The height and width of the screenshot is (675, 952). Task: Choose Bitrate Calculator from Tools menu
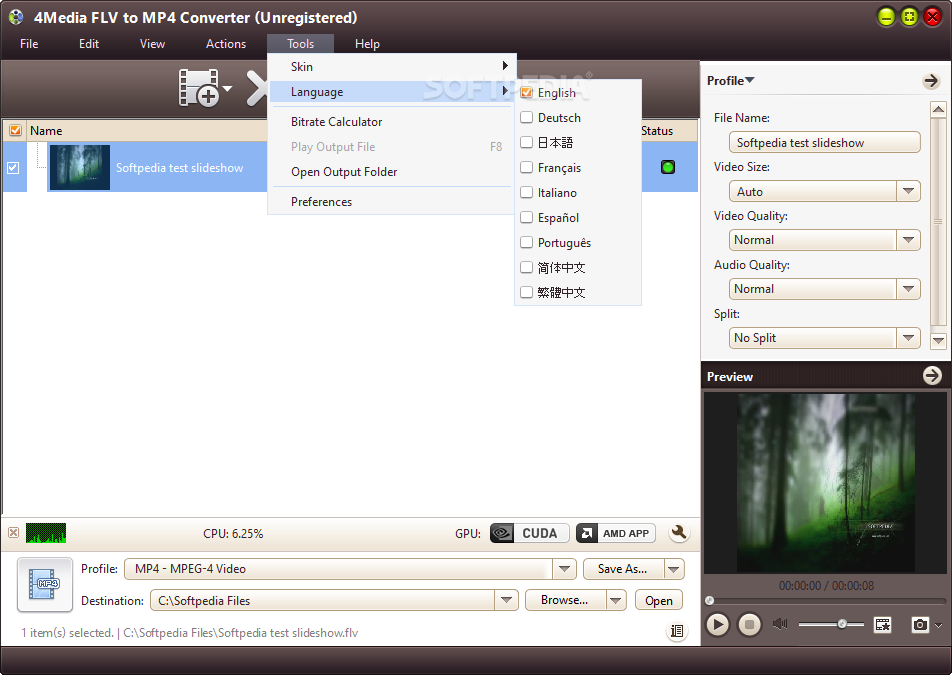(x=392, y=121)
